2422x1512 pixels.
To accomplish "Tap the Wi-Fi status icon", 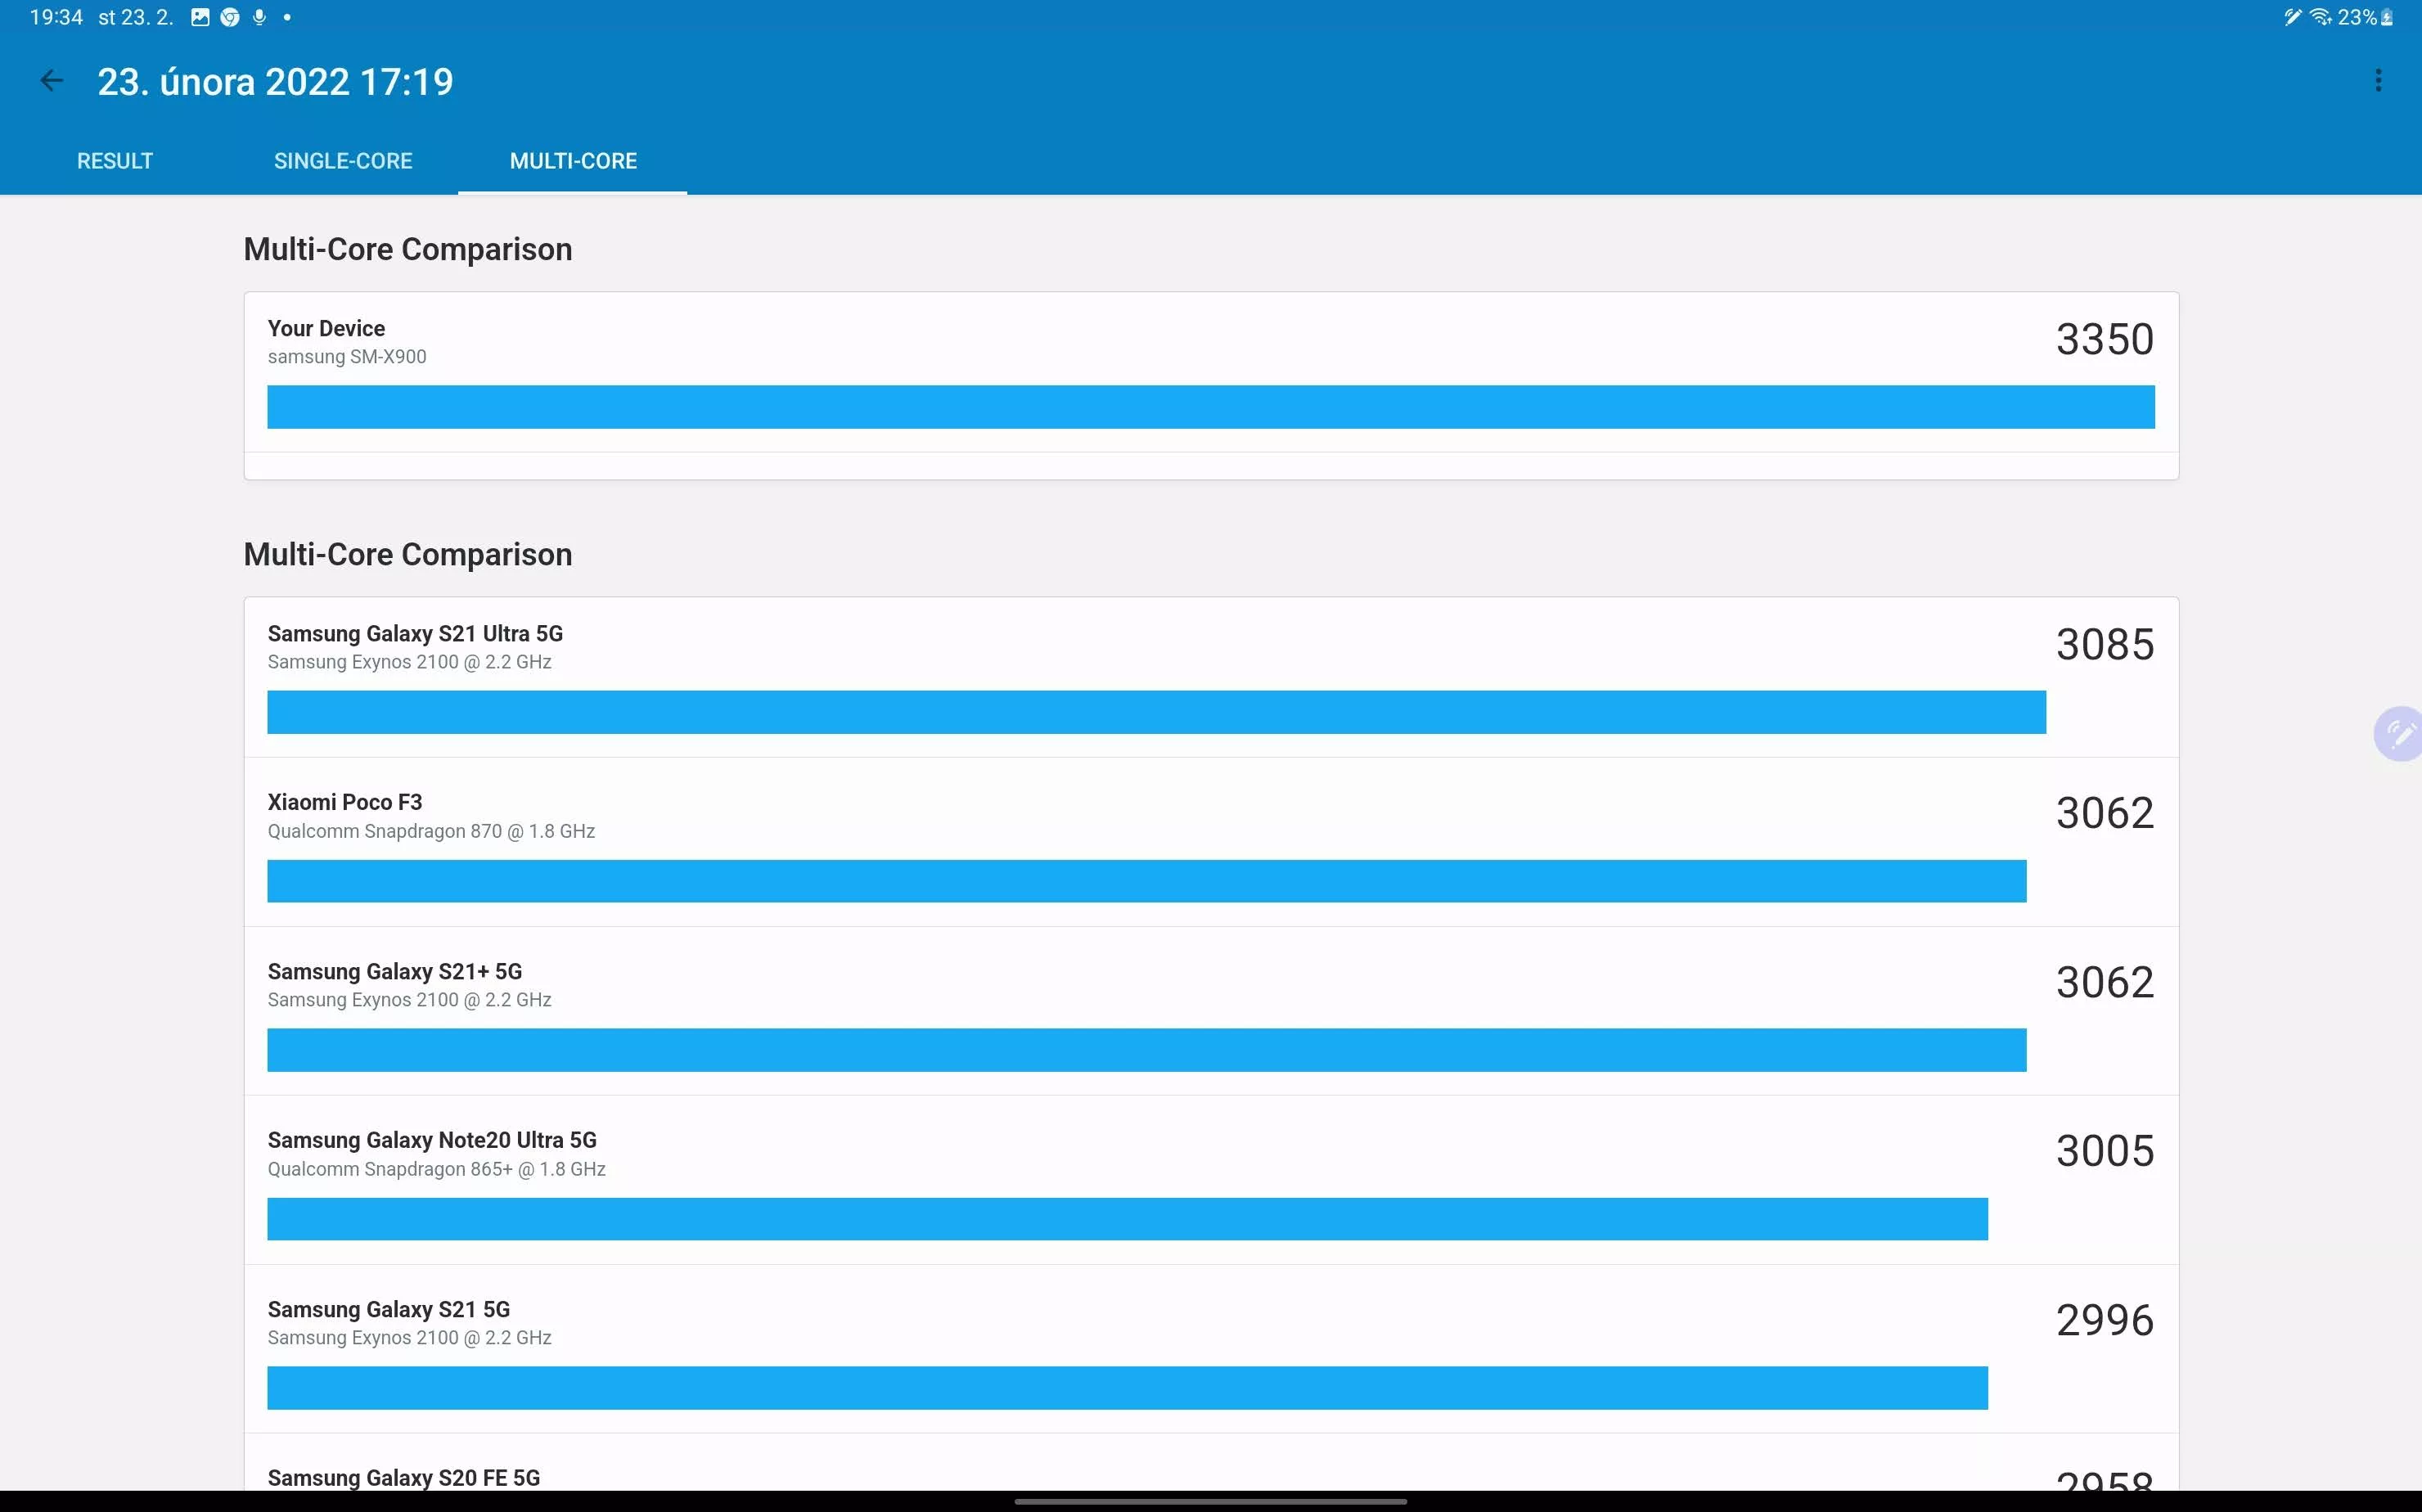I will pyautogui.click(x=2320, y=17).
